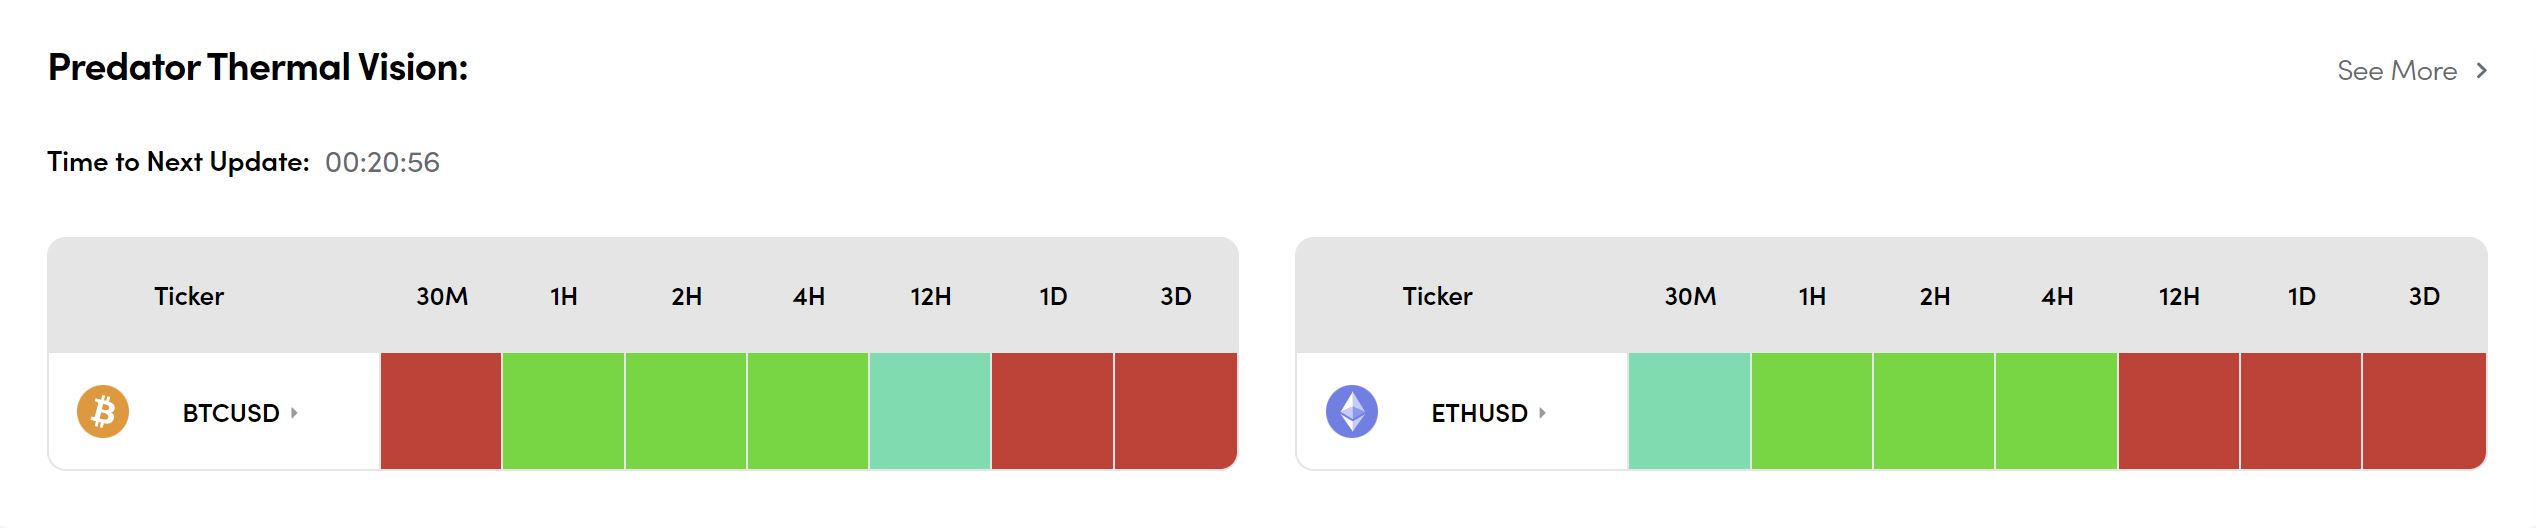Click the 4H header in BTCUSD table

(808, 296)
